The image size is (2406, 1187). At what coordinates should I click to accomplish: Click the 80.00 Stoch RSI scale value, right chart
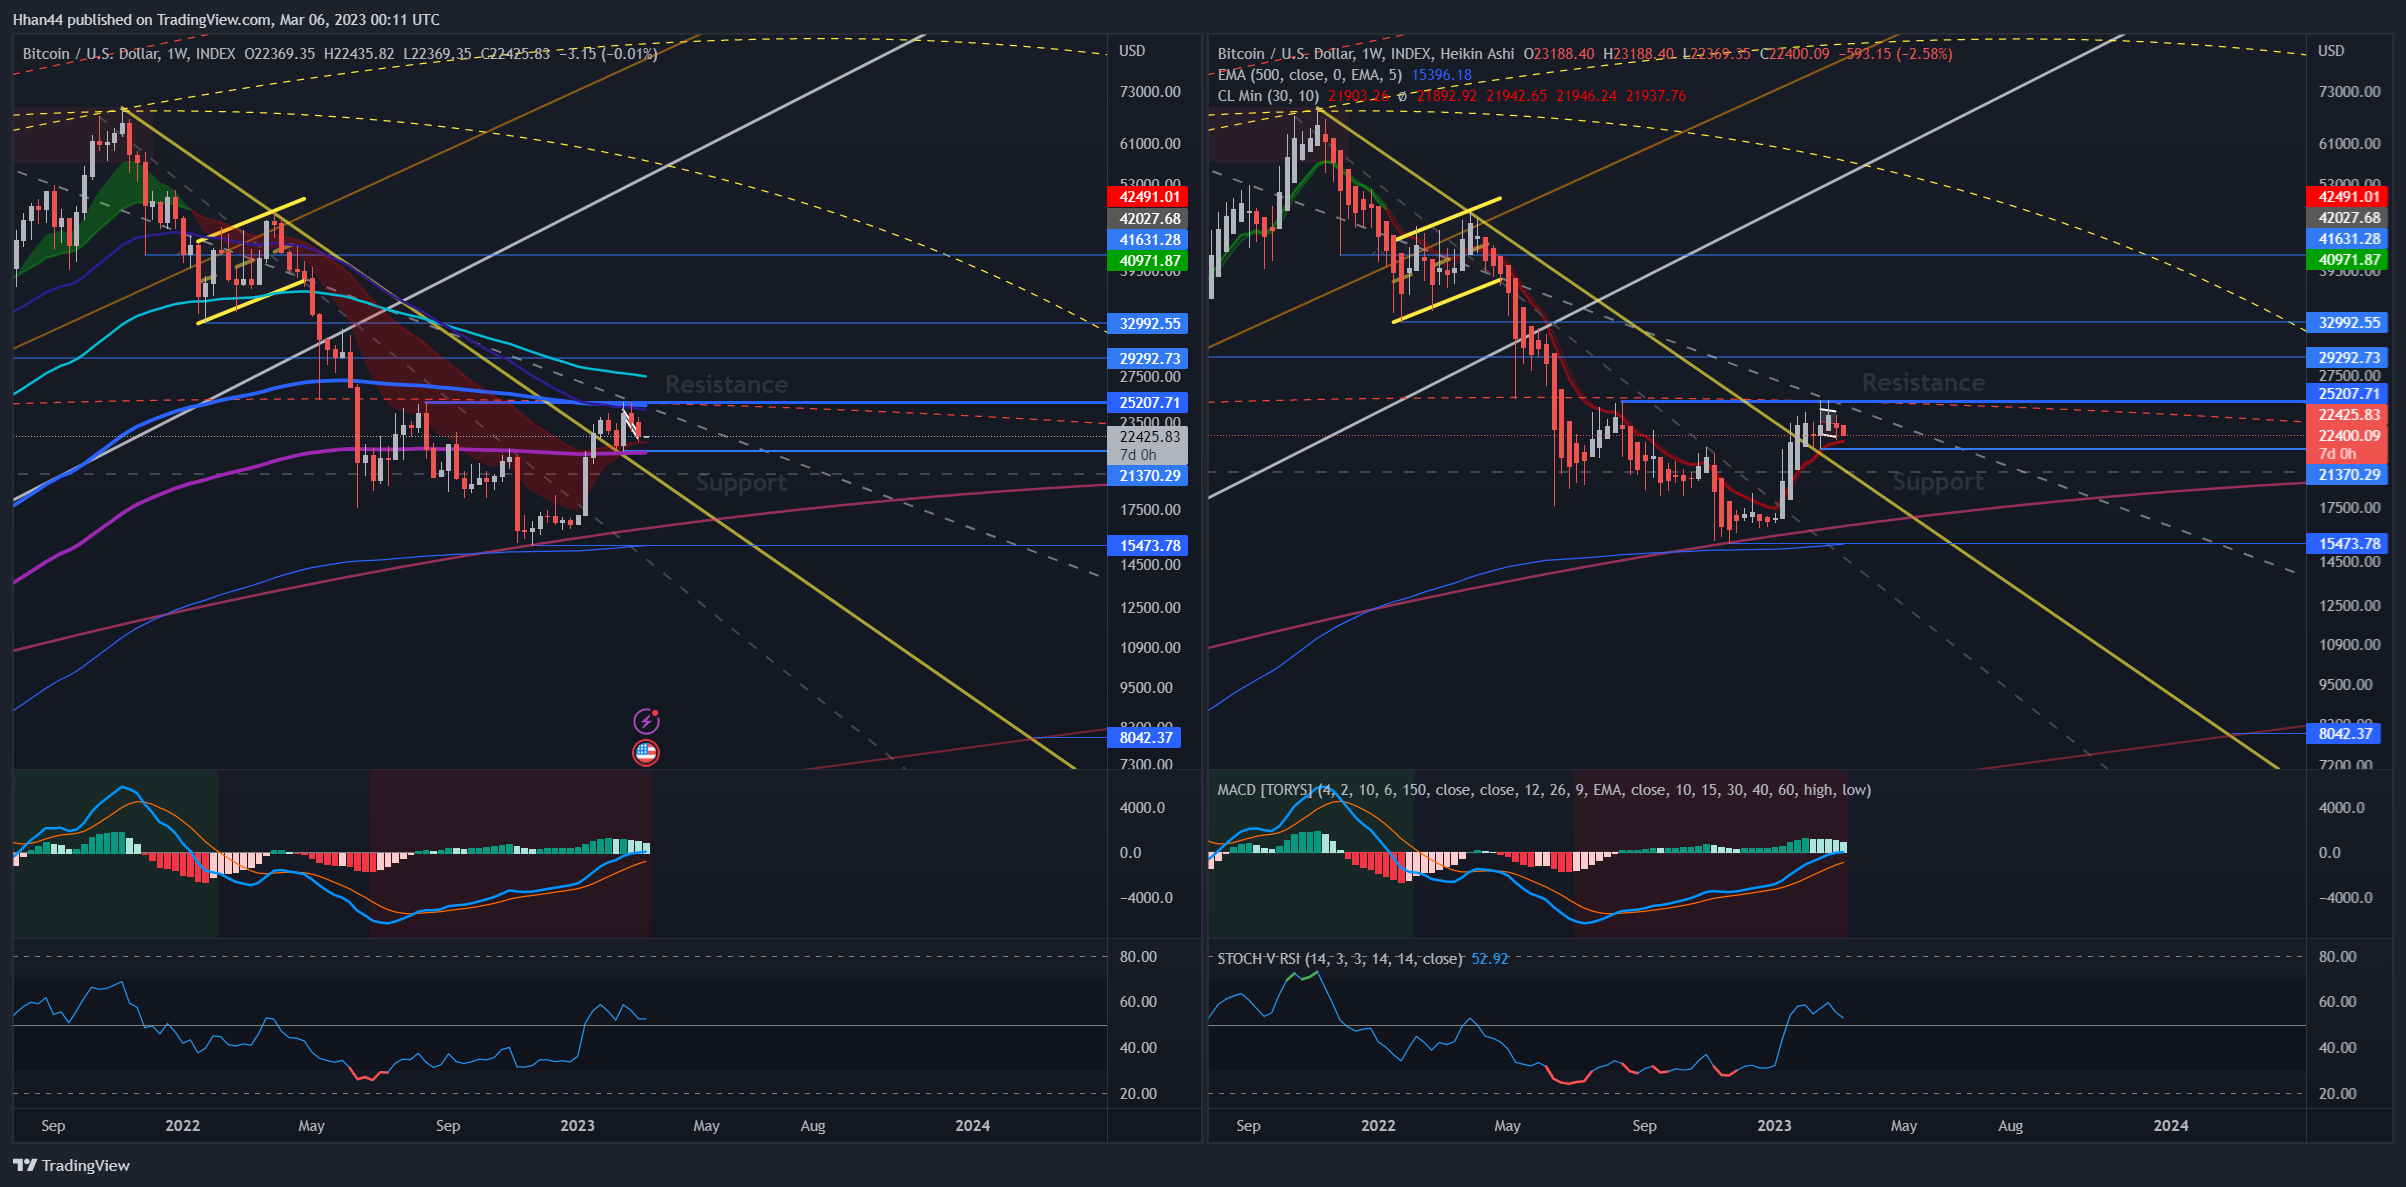[x=2337, y=956]
